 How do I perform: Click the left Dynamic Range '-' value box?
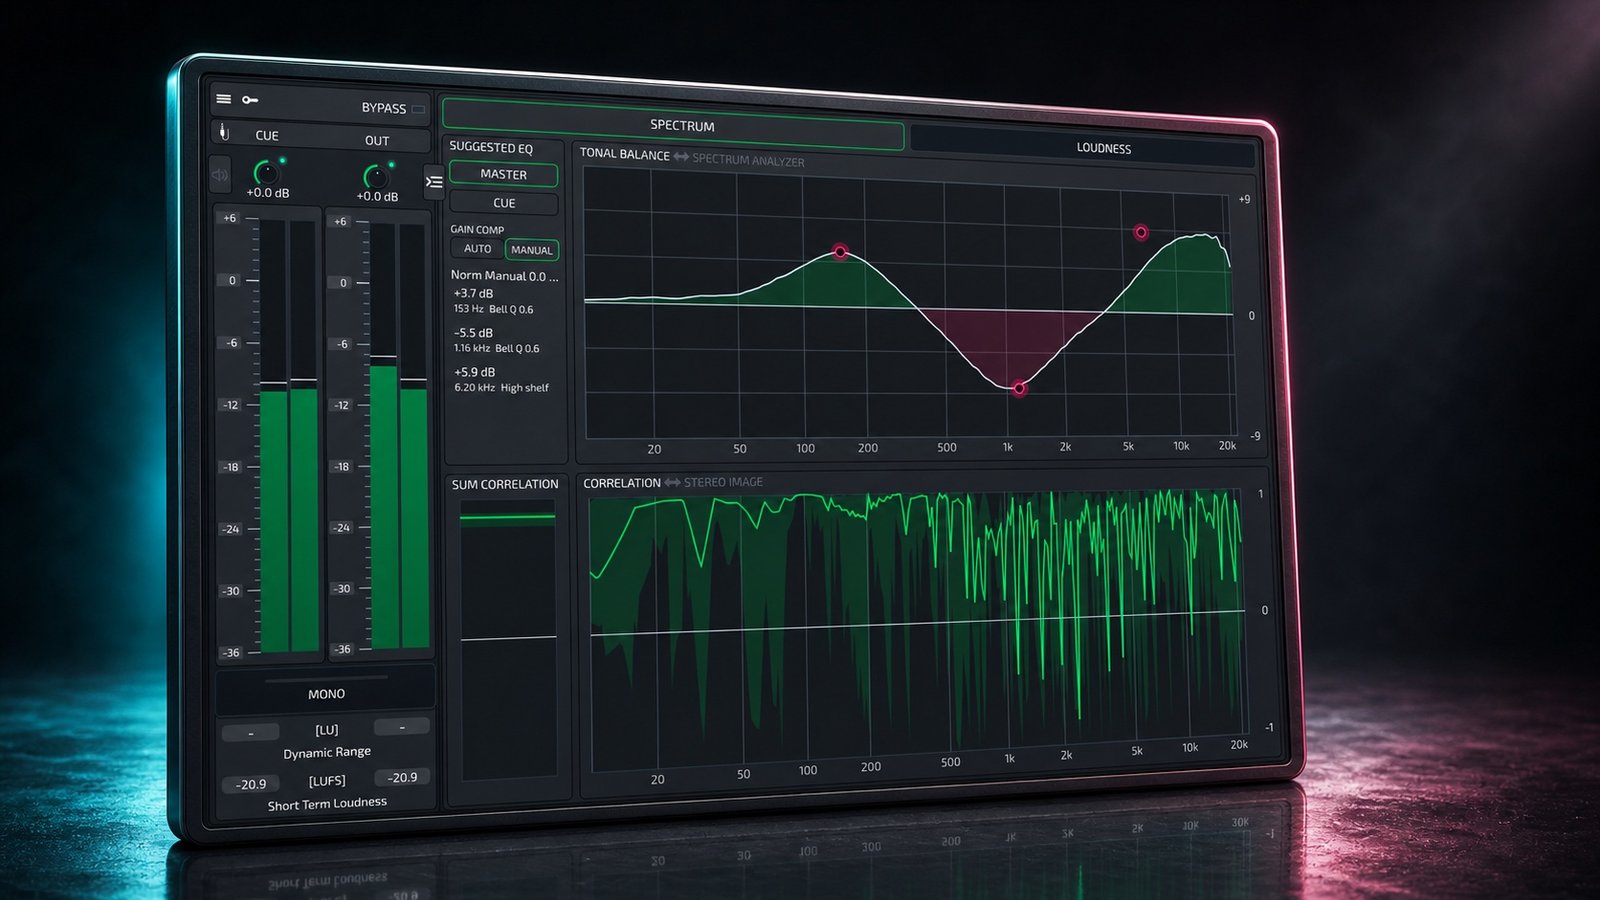click(250, 733)
